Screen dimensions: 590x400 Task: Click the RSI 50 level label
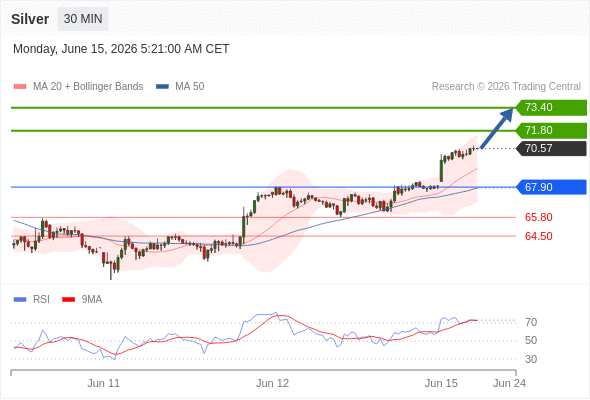click(531, 341)
